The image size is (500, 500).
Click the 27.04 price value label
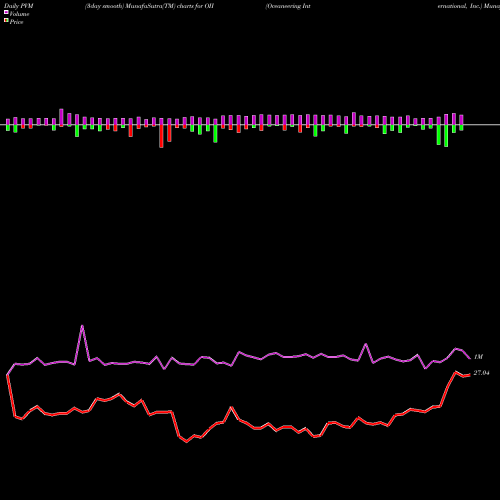click(x=481, y=373)
